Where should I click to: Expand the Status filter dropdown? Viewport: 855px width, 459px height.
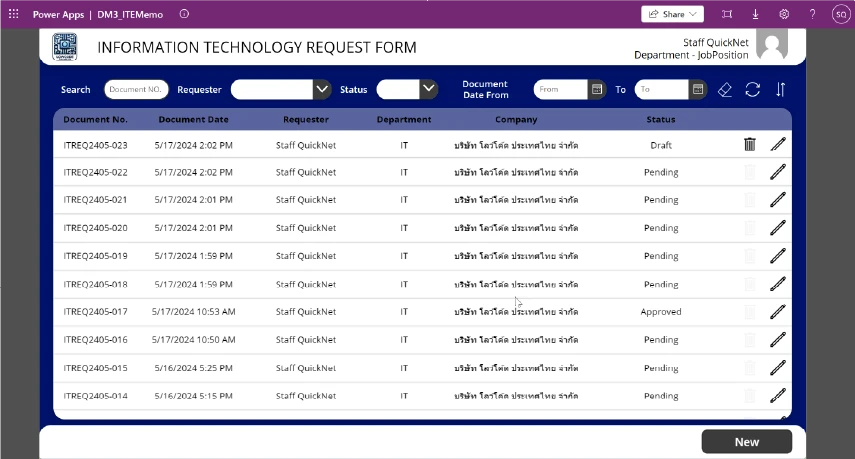click(428, 89)
